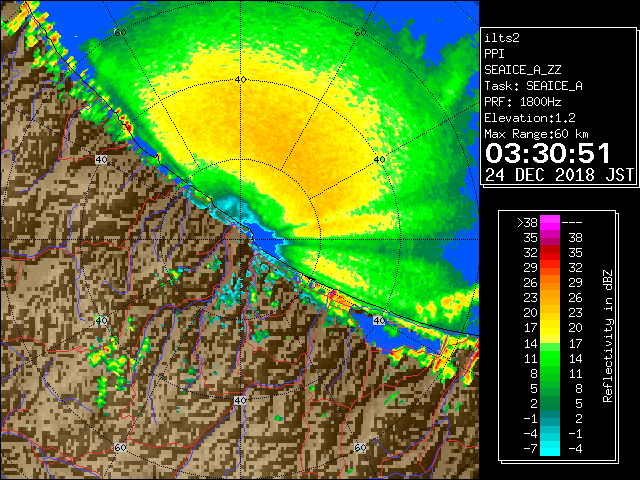The width and height of the screenshot is (640, 480).
Task: Click the '24 DEC 2018 JST' date
Action: (560, 175)
